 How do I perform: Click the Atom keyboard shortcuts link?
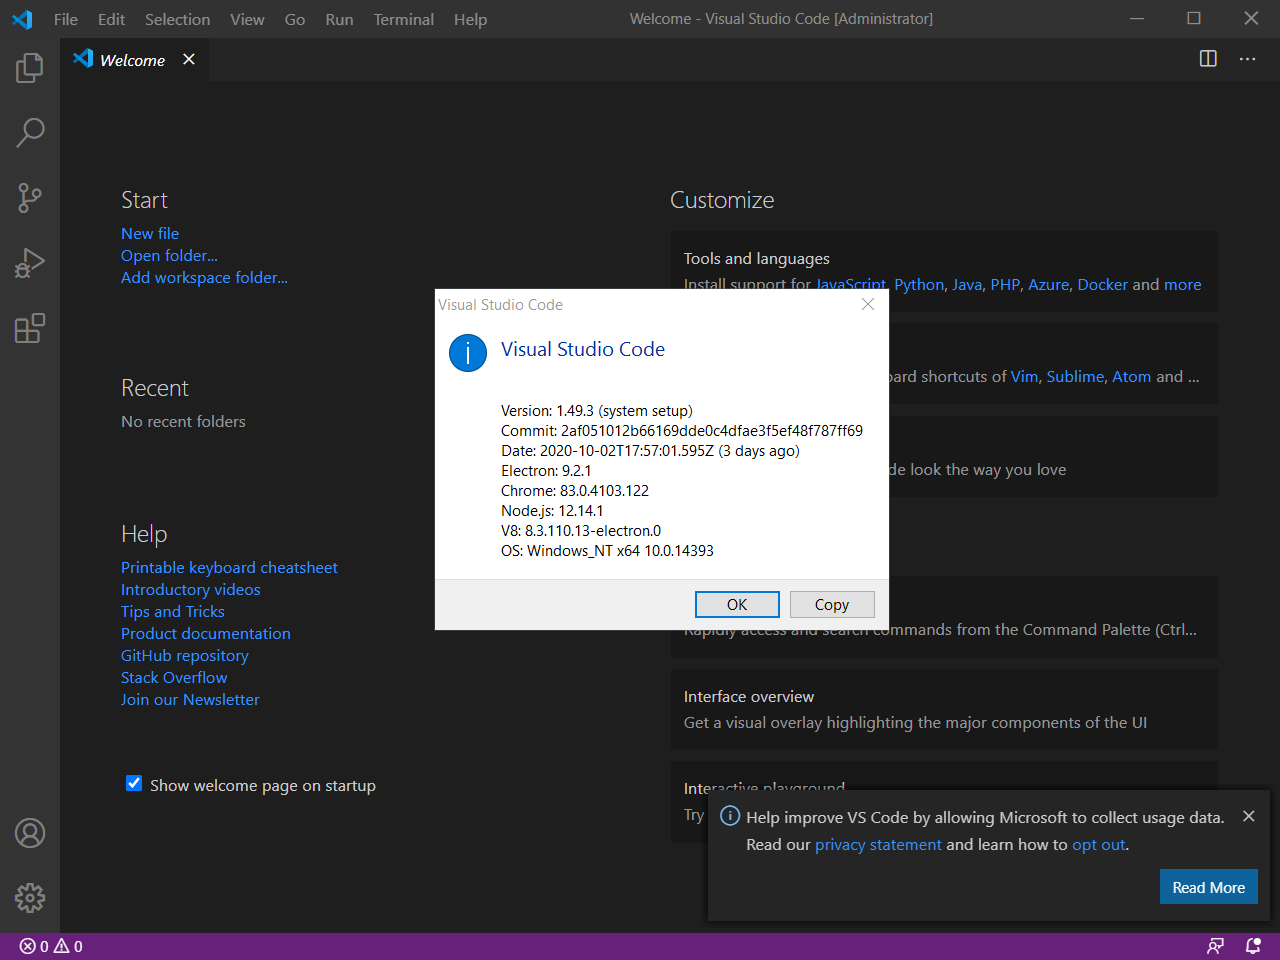[x=1131, y=376]
